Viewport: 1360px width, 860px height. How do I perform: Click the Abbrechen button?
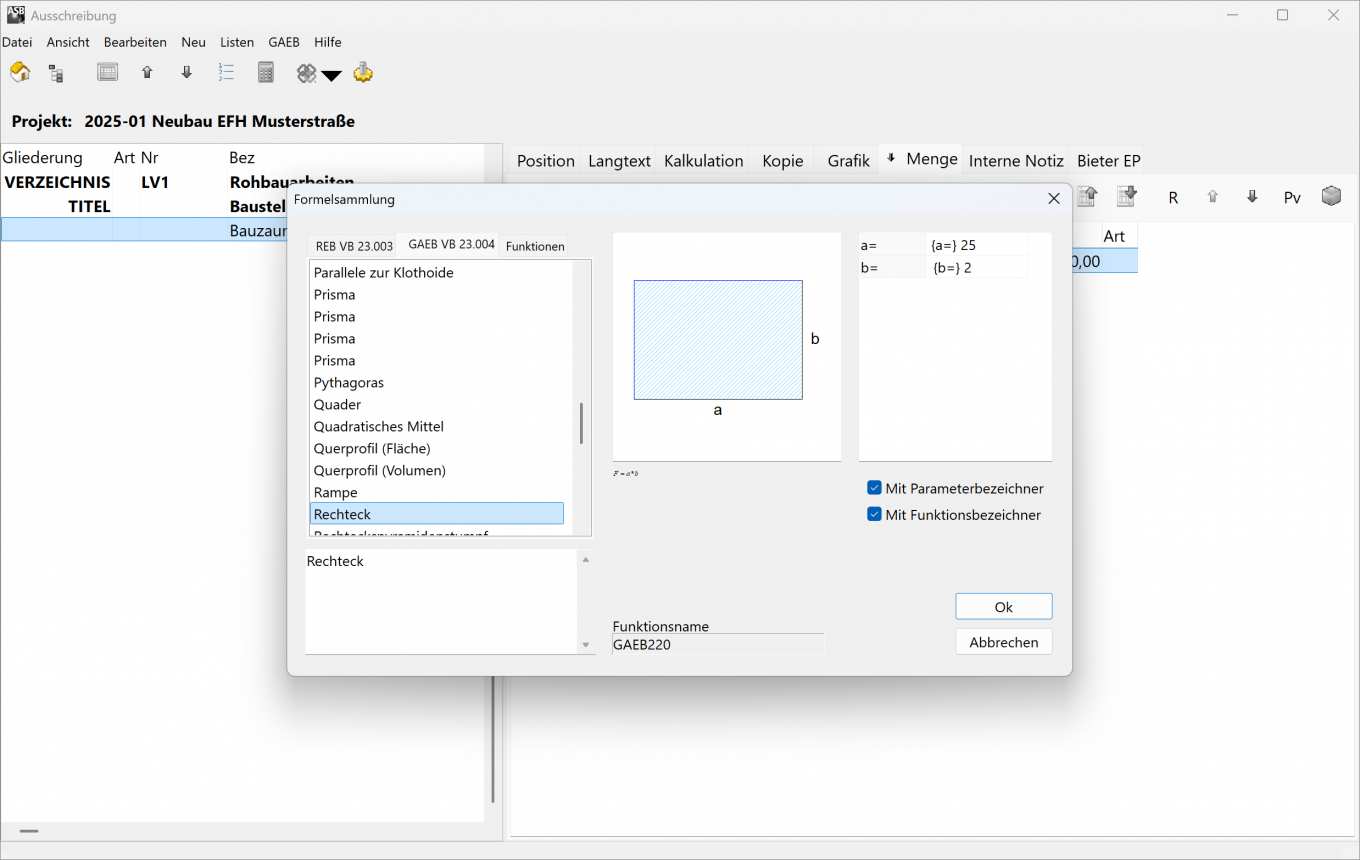point(1003,642)
